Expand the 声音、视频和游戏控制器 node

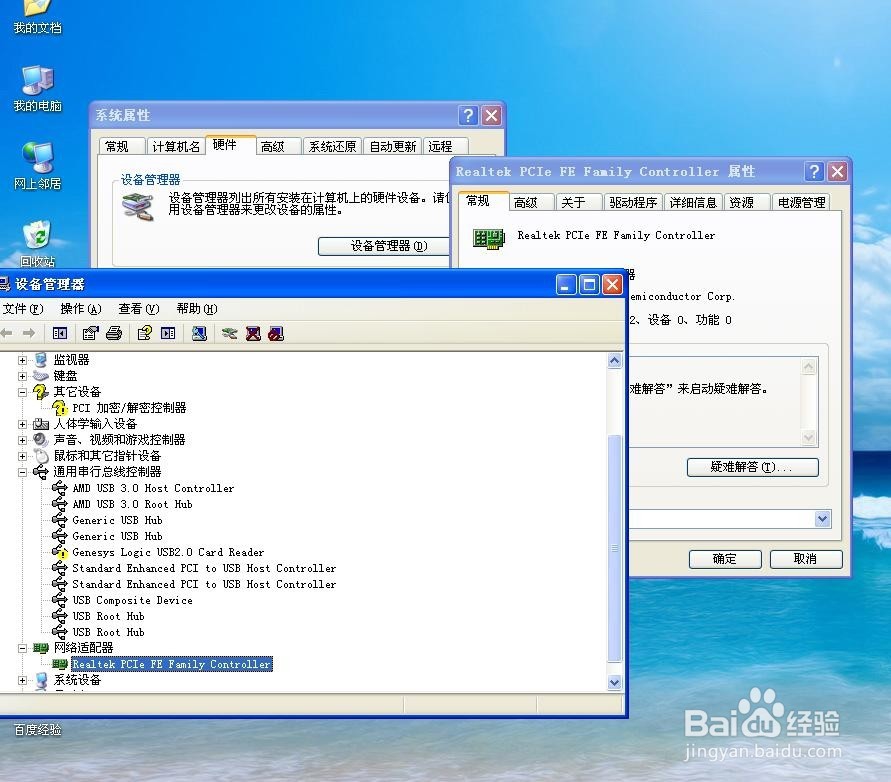click(x=22, y=439)
